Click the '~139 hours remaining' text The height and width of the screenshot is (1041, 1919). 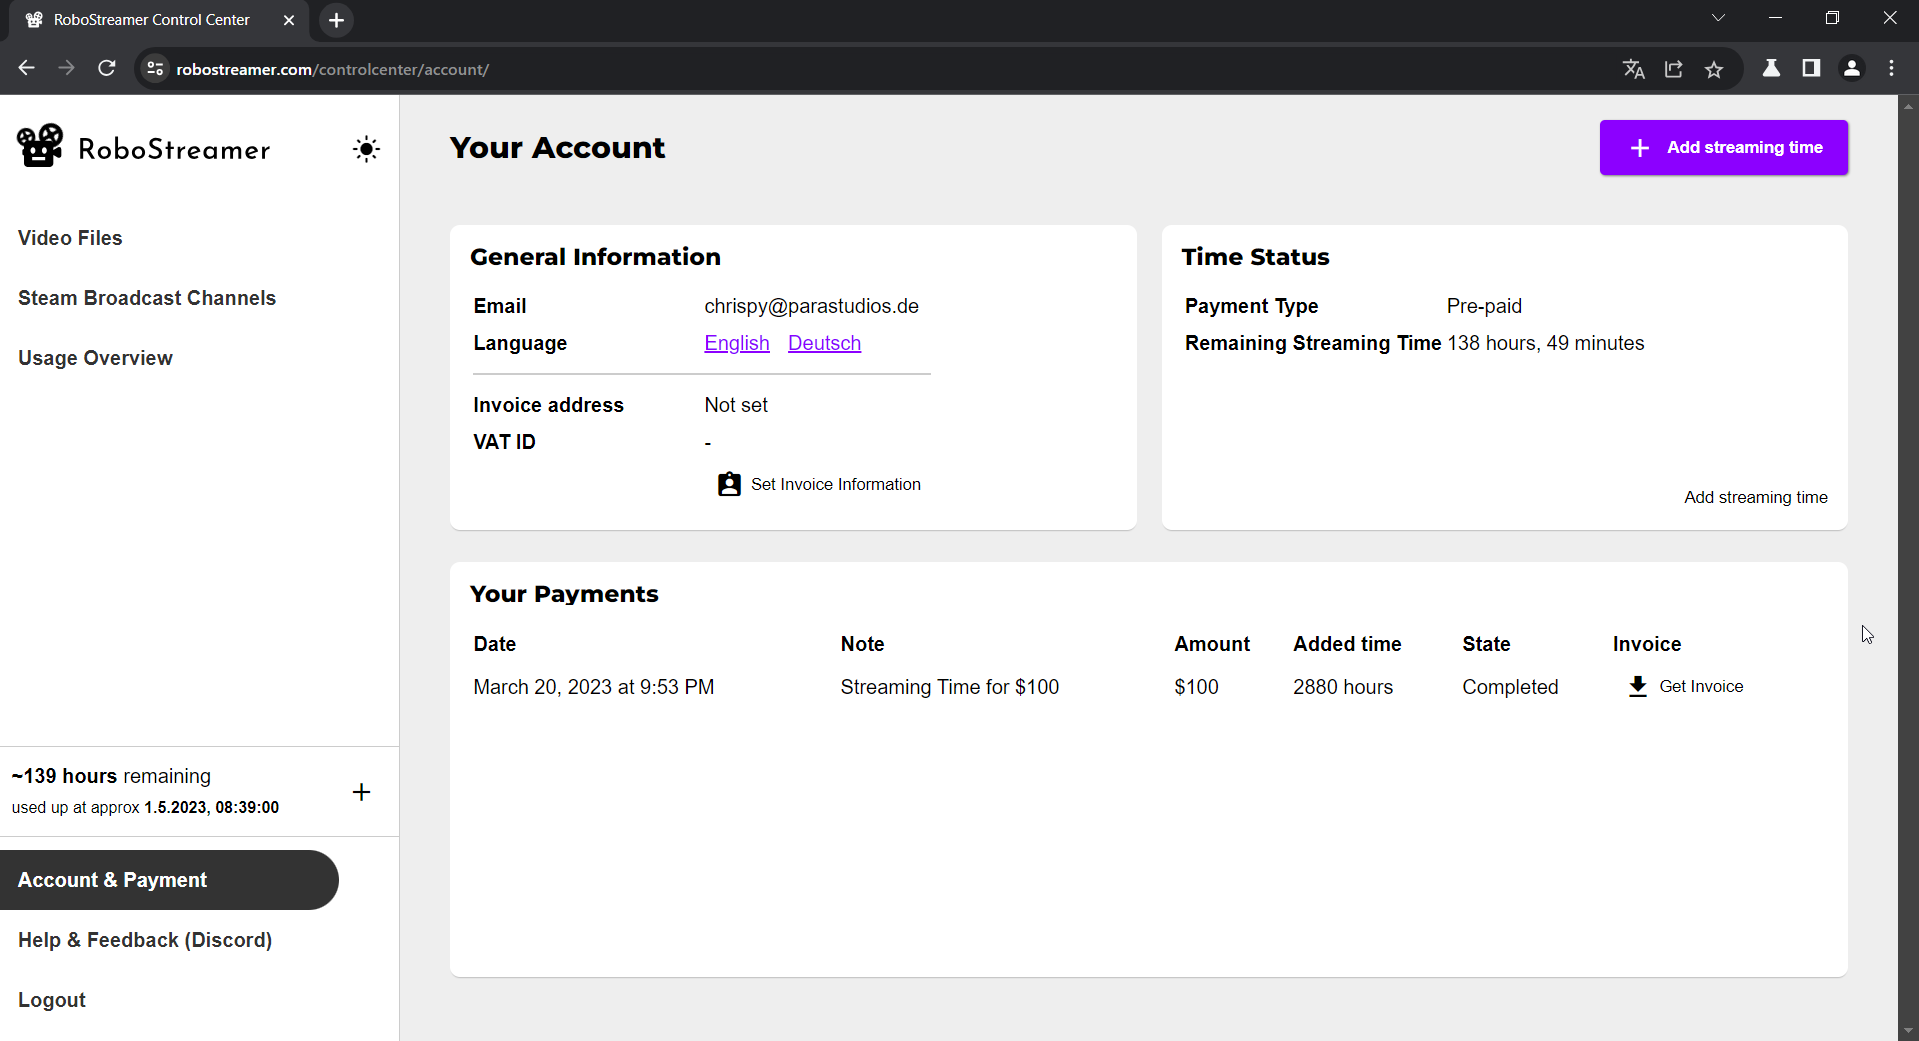tap(111, 776)
